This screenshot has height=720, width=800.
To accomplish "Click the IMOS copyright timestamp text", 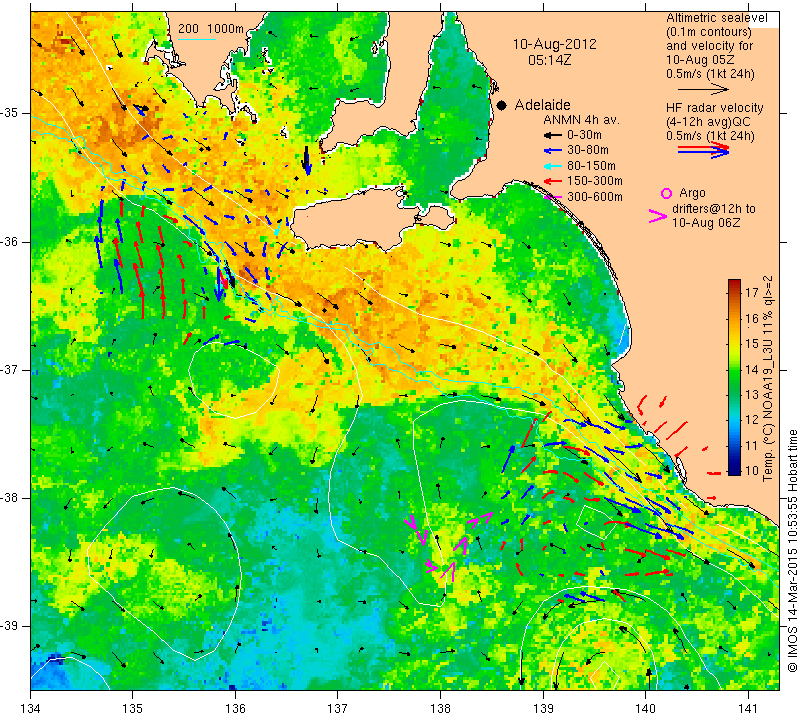I will tap(792, 550).
